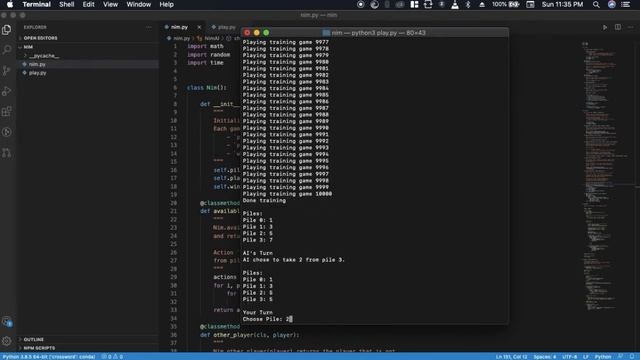Split the VS Code editor to the right
640x360 pixels.
click(618, 27)
